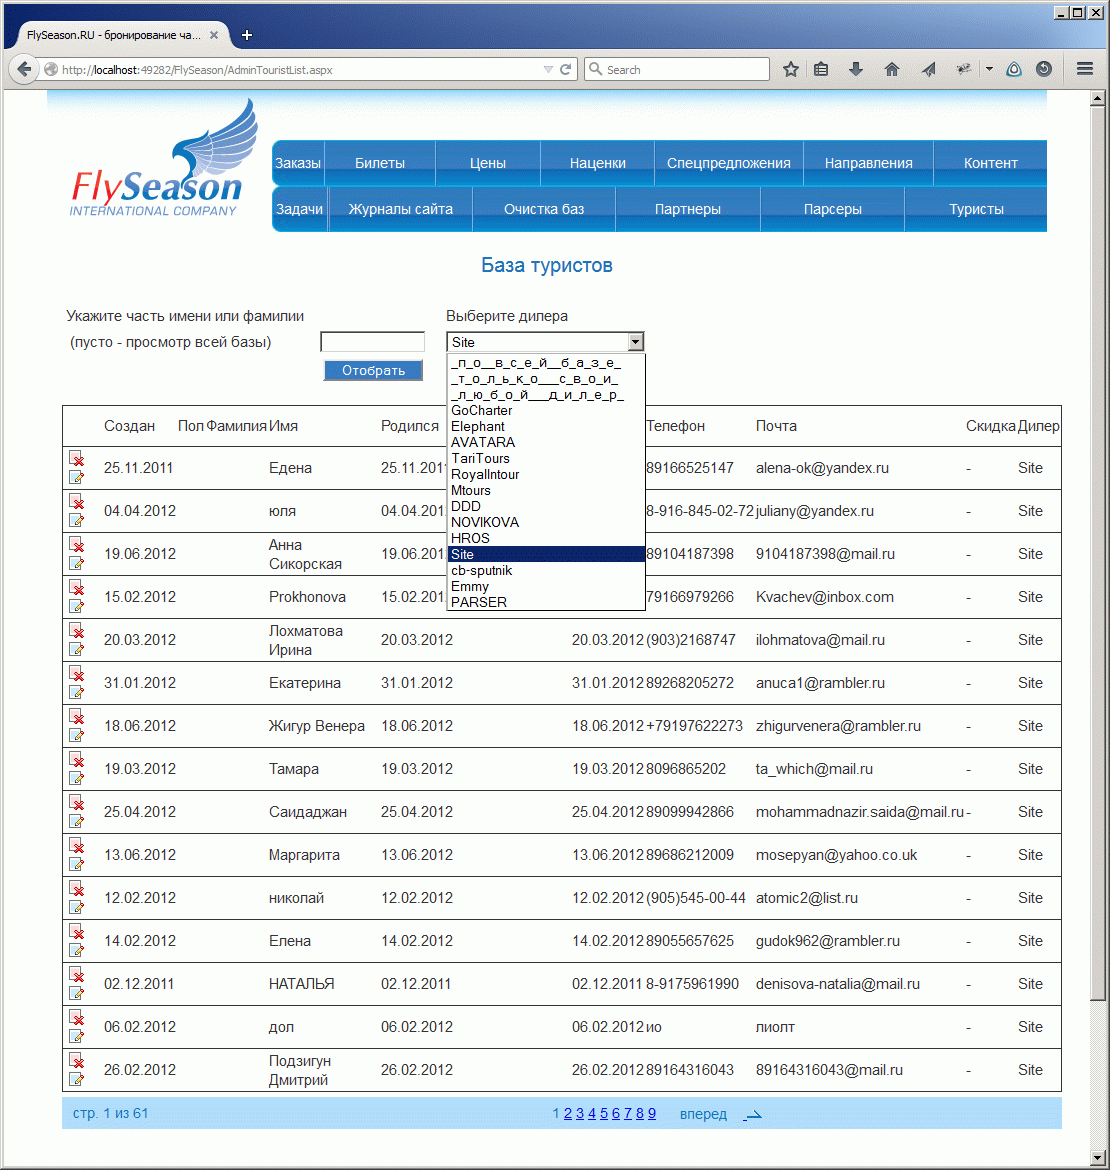Select _по_всей_базе_ dealer option
Screen dimensions: 1110x1170
545,363
